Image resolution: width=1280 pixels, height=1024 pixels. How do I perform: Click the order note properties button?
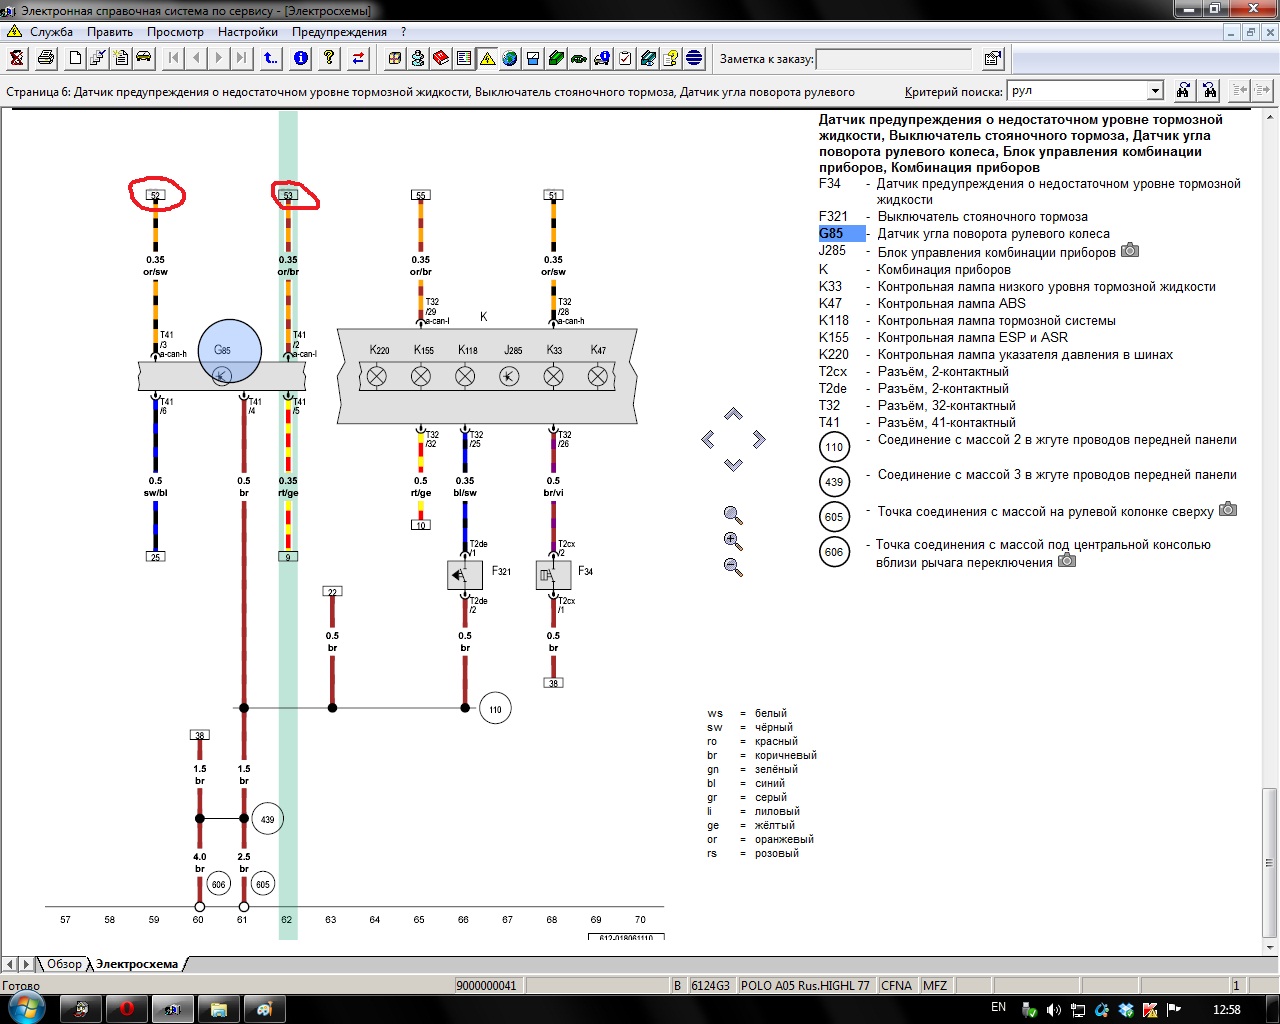pyautogui.click(x=992, y=59)
